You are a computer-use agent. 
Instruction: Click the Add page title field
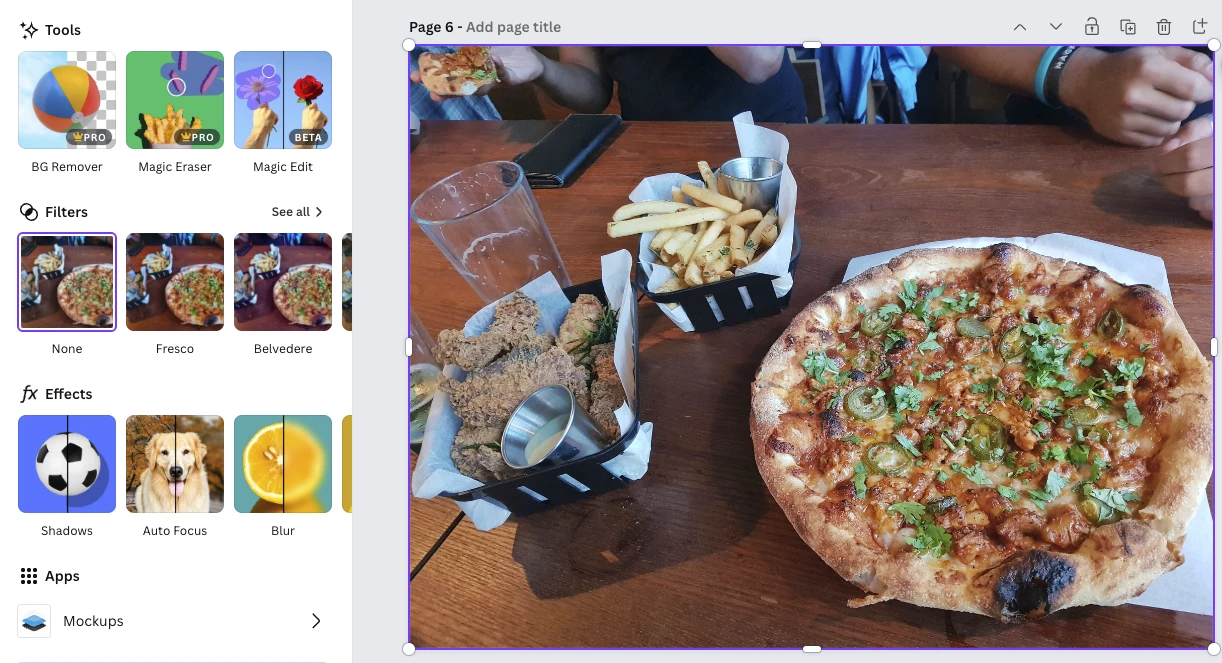[513, 27]
